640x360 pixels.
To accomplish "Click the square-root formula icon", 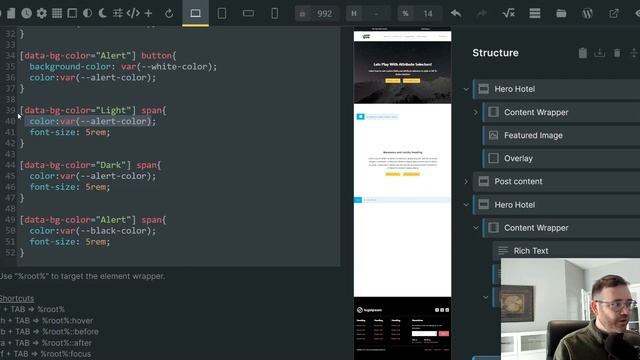I will click(x=508, y=13).
